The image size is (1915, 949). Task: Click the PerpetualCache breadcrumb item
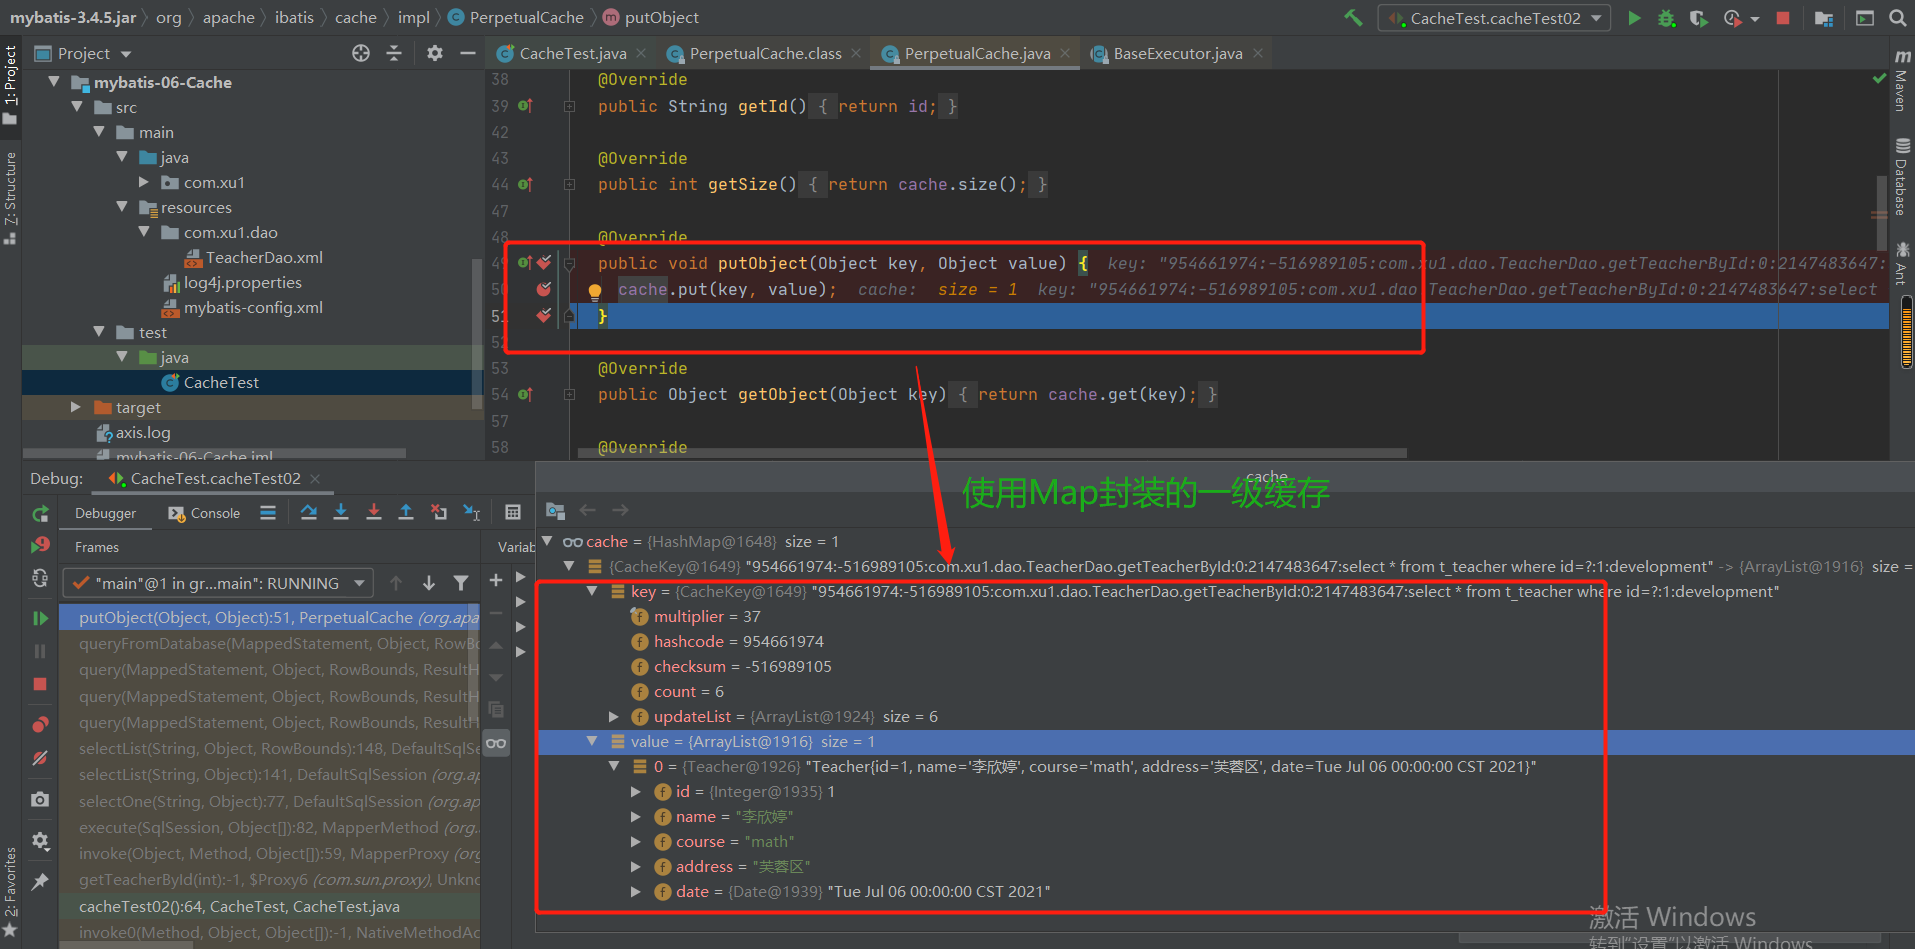pos(516,17)
